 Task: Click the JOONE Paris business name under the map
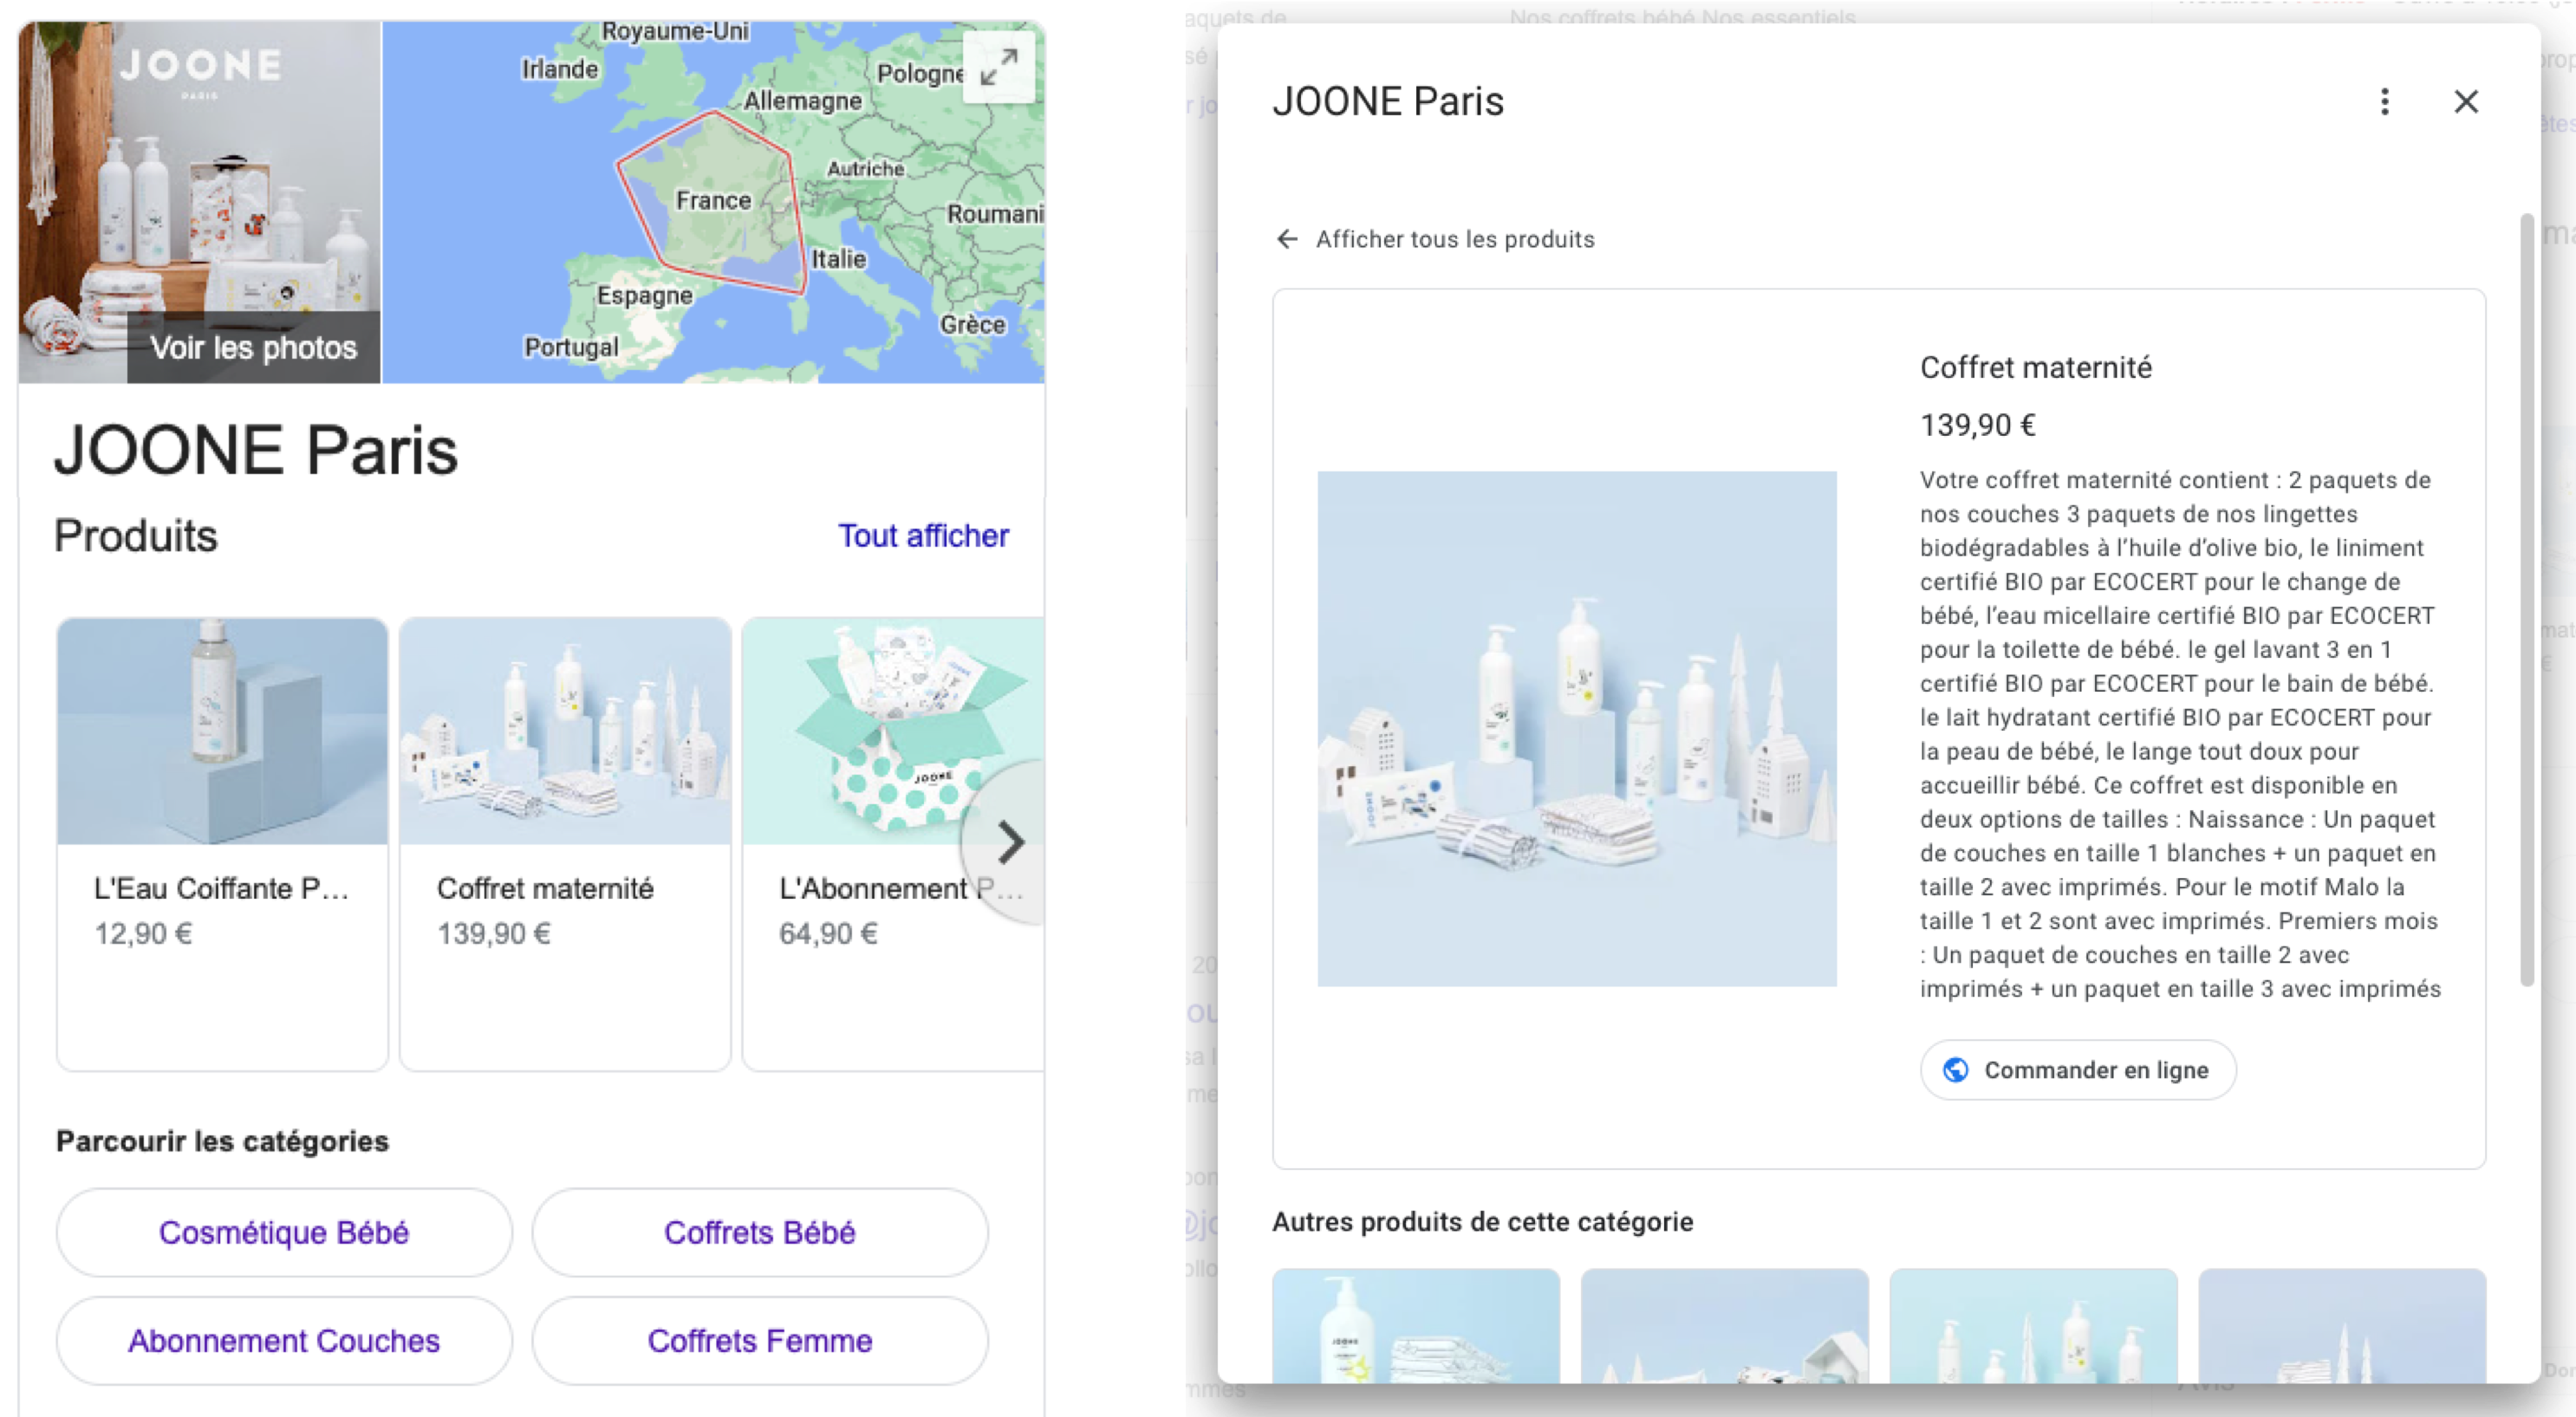(x=256, y=450)
